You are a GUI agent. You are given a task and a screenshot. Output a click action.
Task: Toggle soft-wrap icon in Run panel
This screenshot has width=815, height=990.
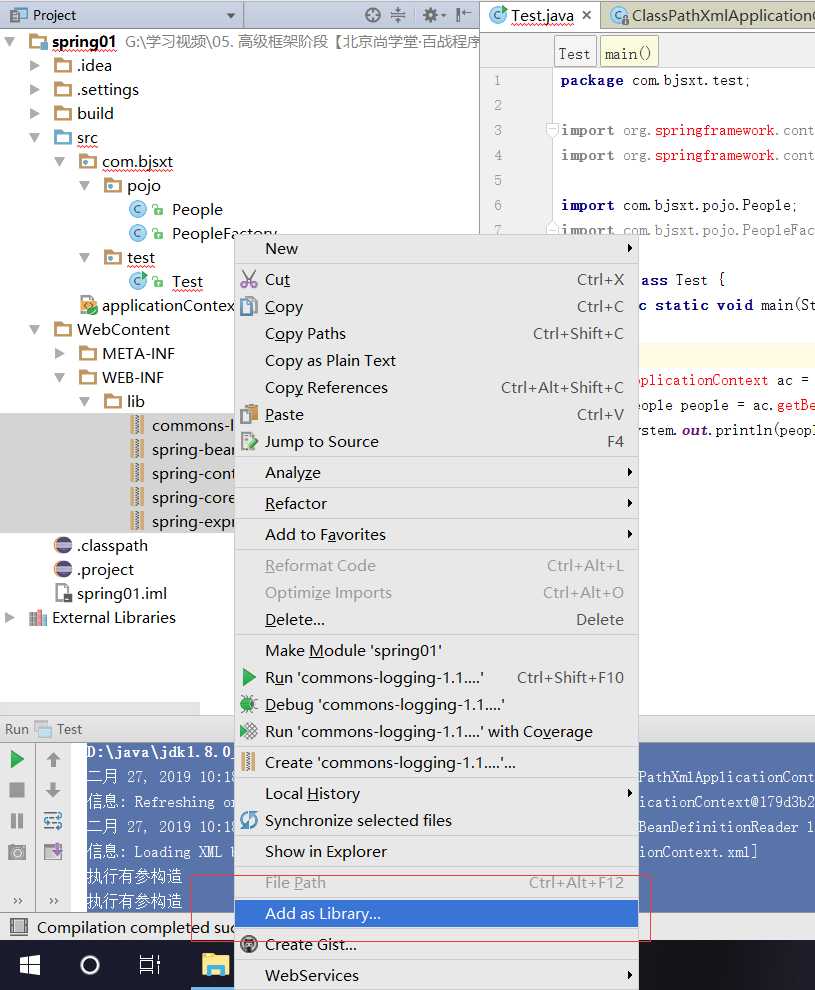(53, 821)
